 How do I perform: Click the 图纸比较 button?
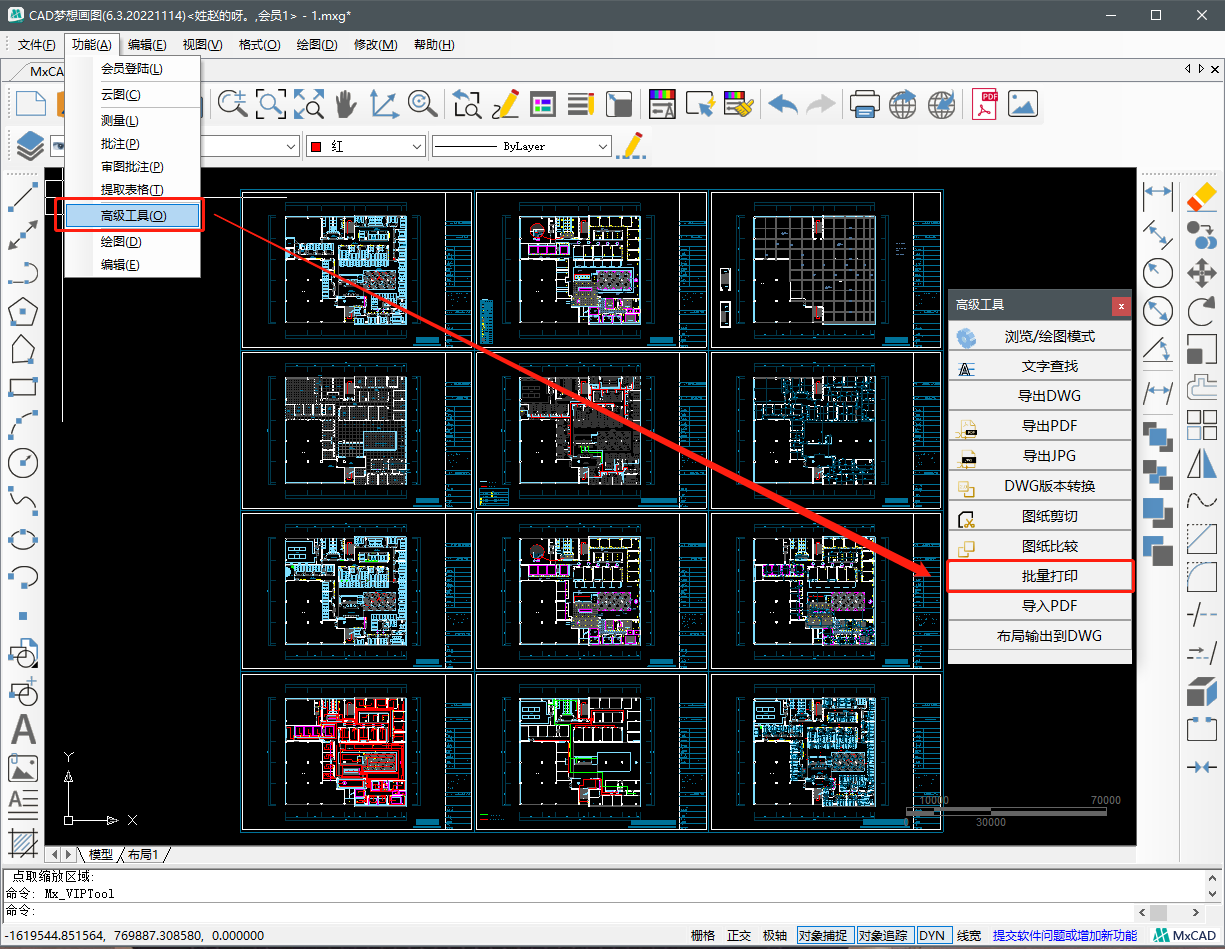tap(1040, 546)
